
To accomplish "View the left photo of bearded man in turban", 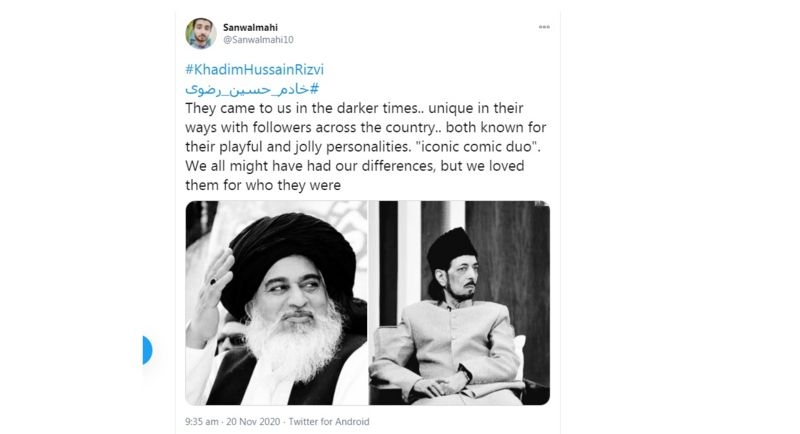I will 276,303.
